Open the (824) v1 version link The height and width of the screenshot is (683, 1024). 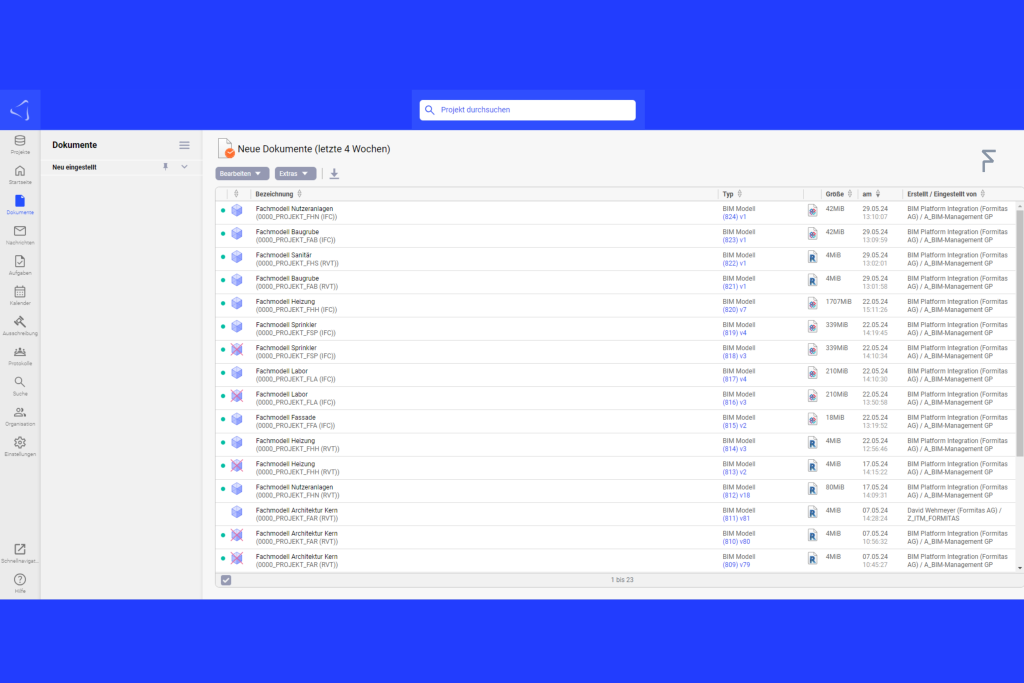click(734, 216)
